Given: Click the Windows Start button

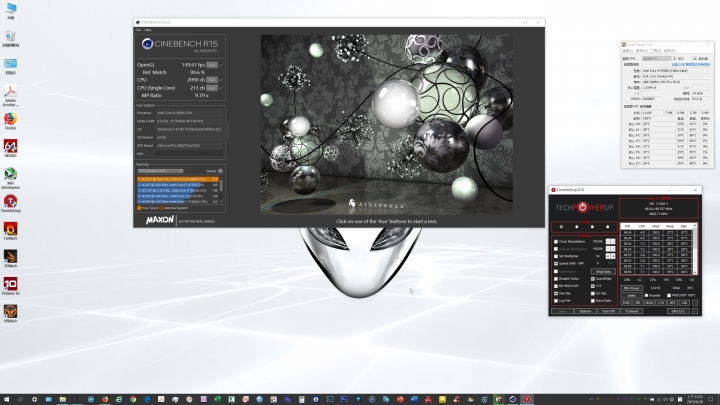Looking at the screenshot, I should pos(6,399).
